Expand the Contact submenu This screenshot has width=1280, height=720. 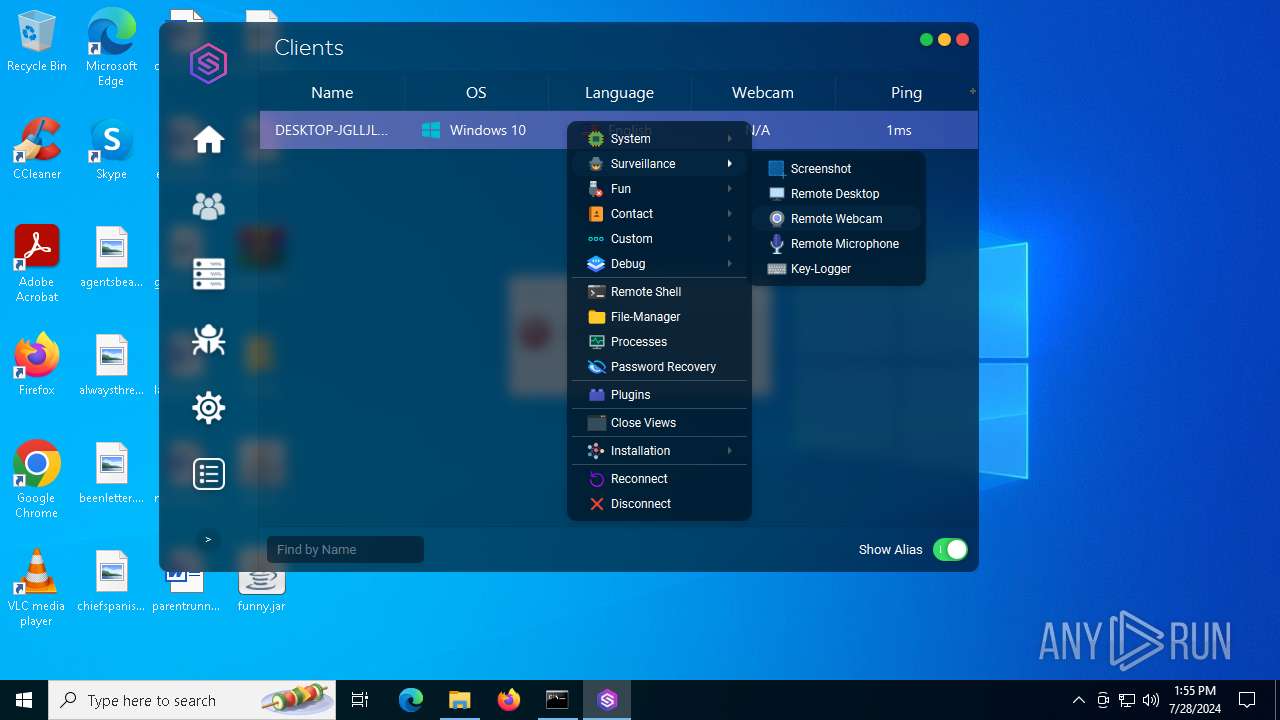click(660, 213)
